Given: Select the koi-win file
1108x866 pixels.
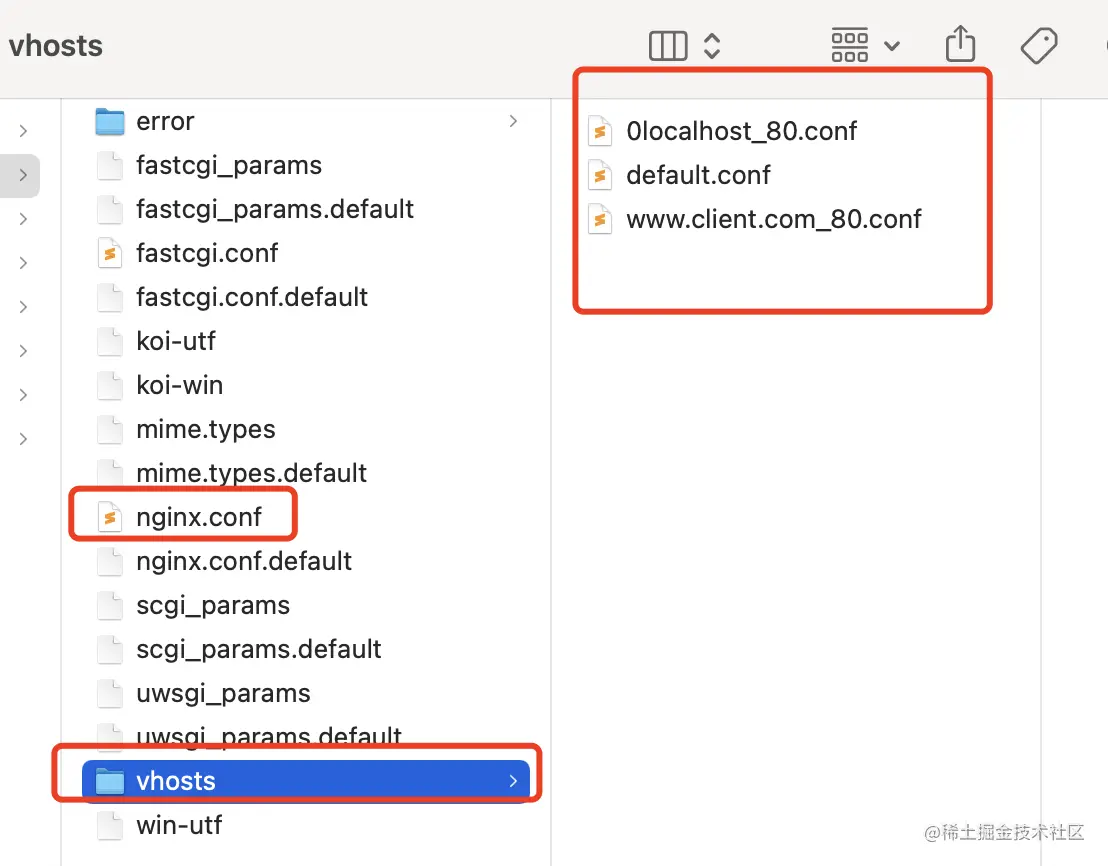Looking at the screenshot, I should pos(179,385).
